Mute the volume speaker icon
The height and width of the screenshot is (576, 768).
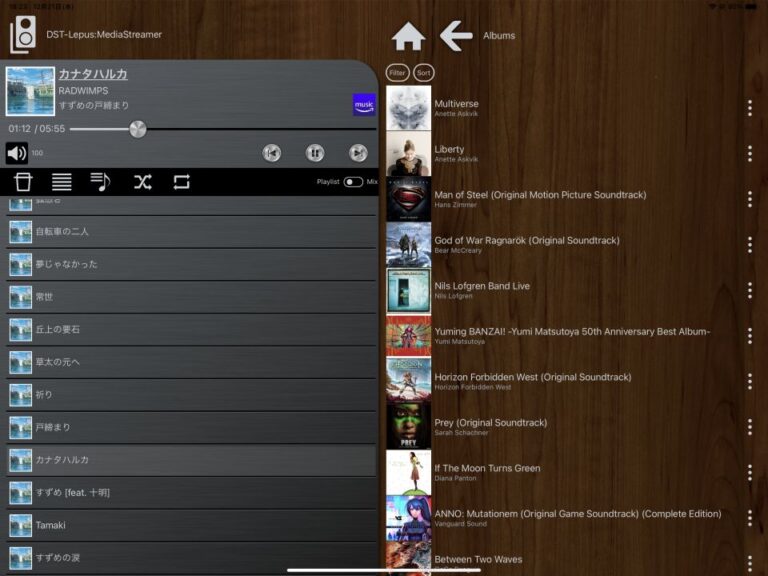click(x=17, y=153)
